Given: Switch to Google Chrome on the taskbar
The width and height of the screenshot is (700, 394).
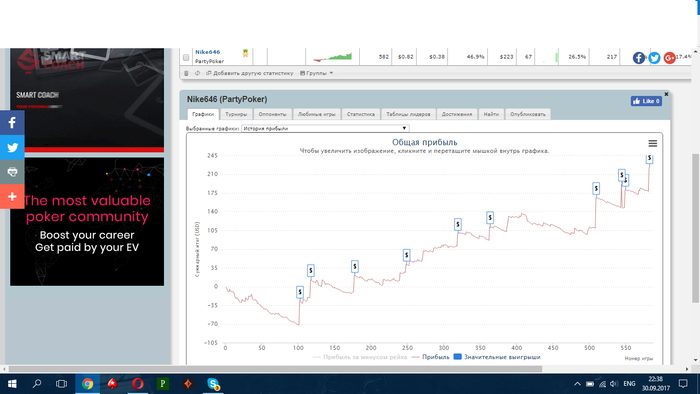Looking at the screenshot, I should tap(88, 384).
